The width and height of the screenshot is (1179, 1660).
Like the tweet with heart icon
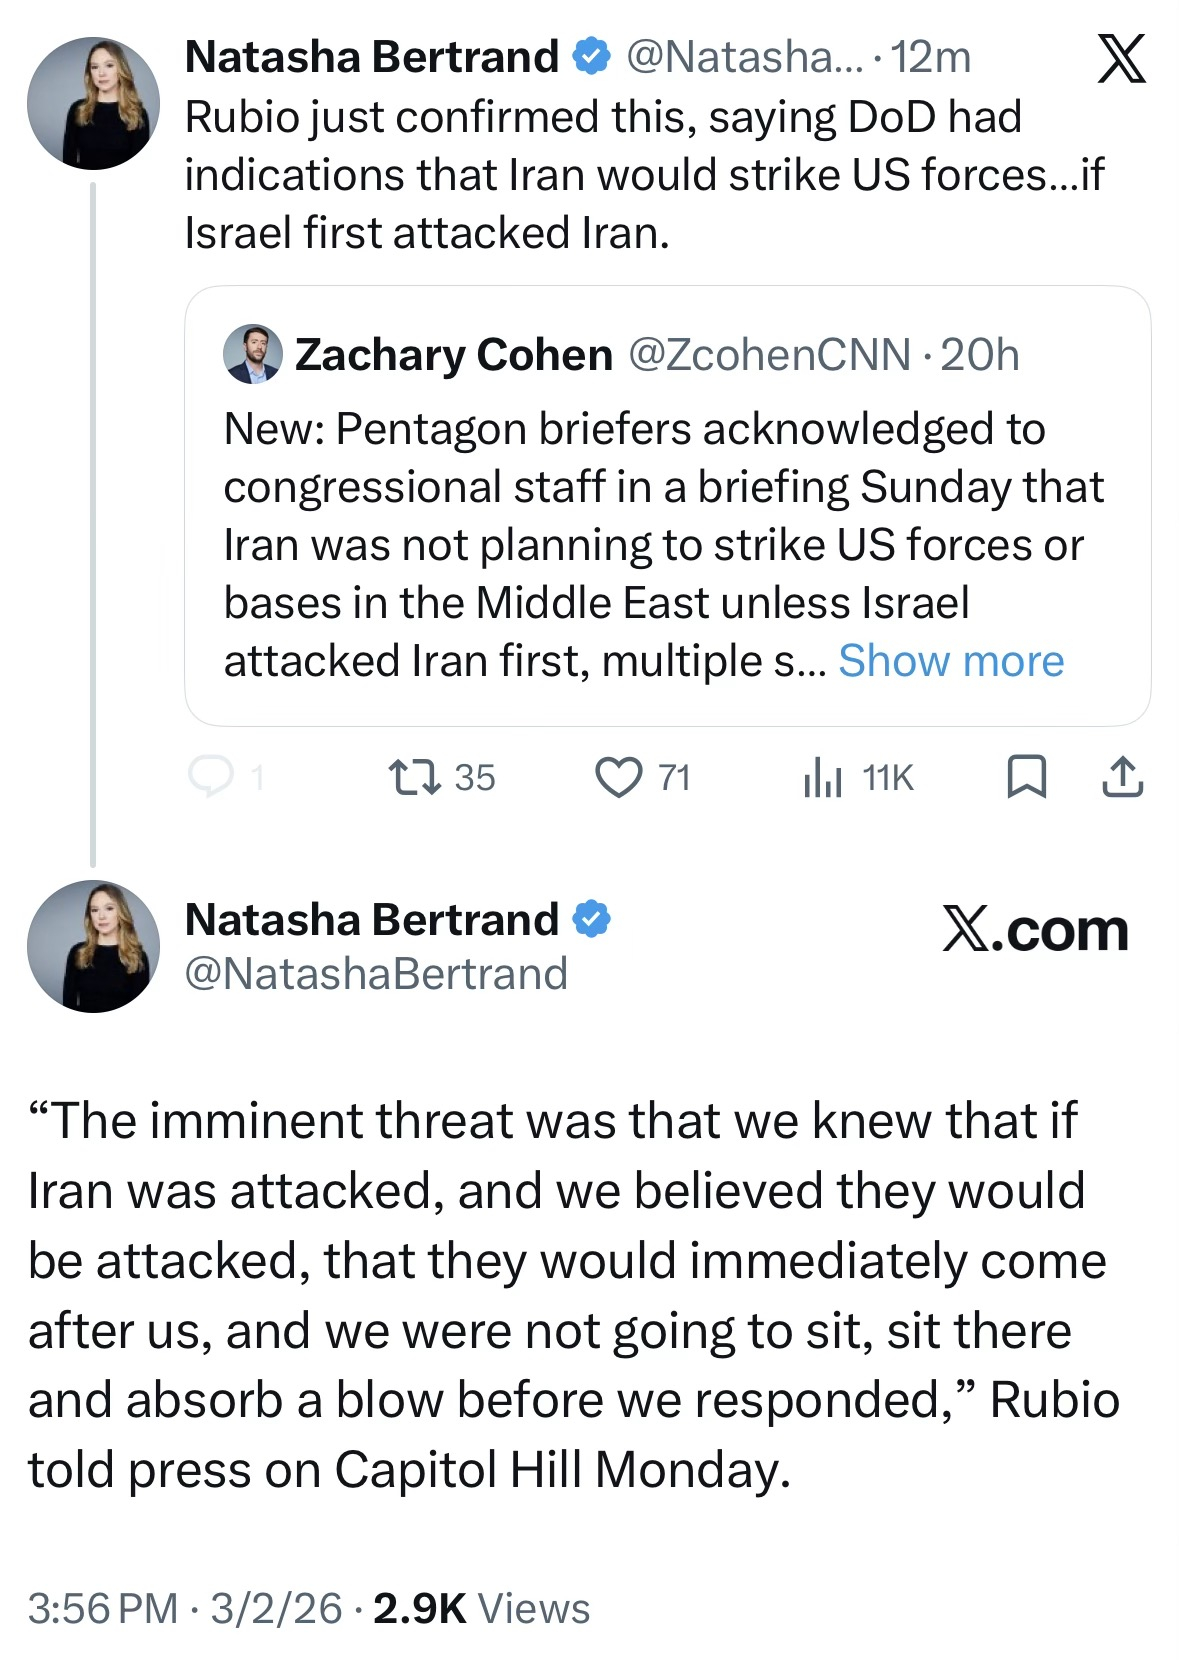pos(619,777)
